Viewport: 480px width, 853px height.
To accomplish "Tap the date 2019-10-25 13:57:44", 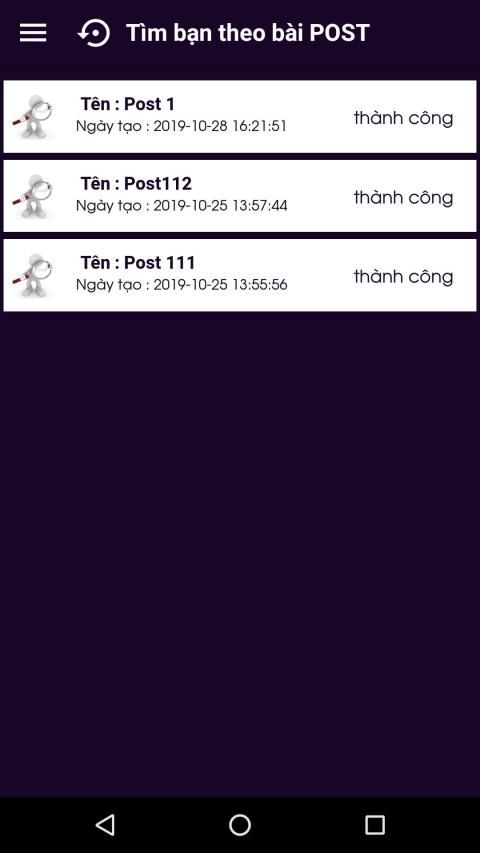I will [x=220, y=206].
